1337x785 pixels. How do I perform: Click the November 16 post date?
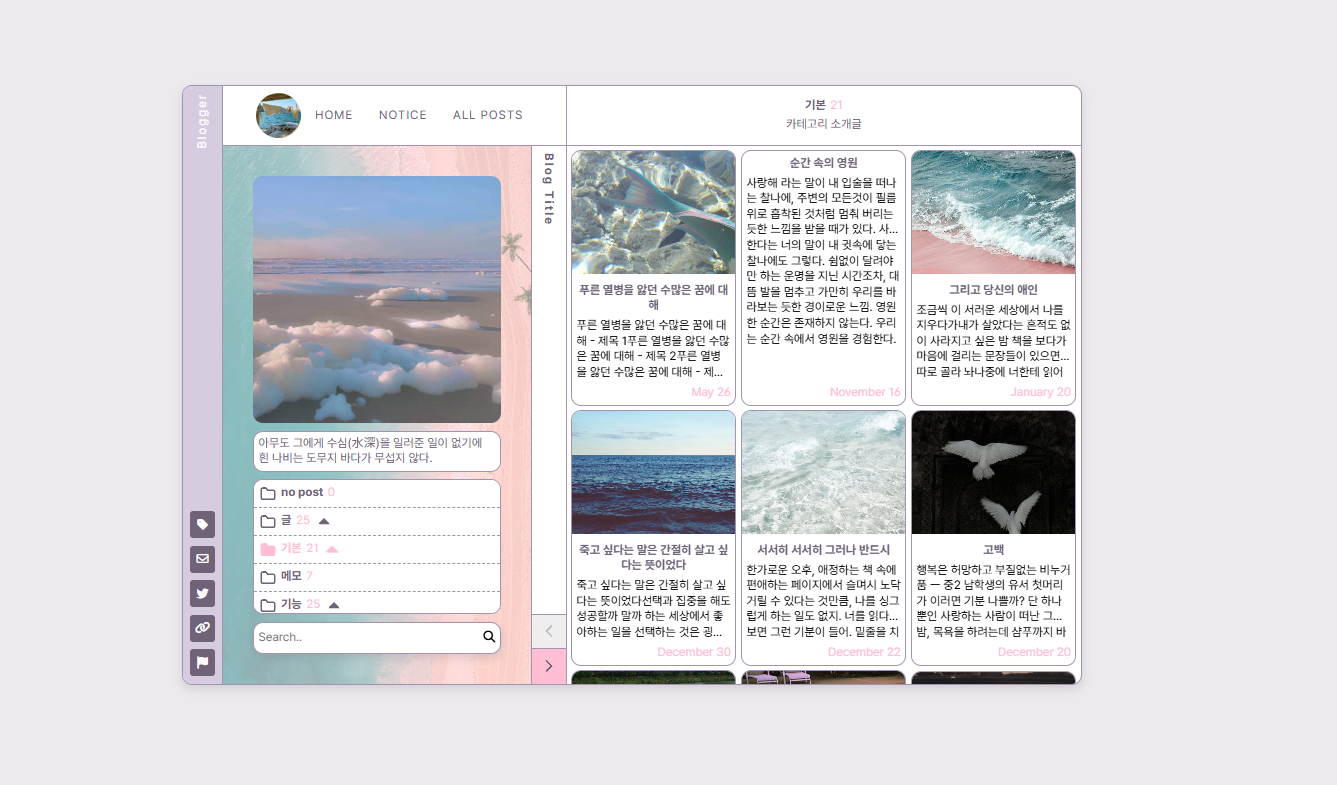point(865,392)
